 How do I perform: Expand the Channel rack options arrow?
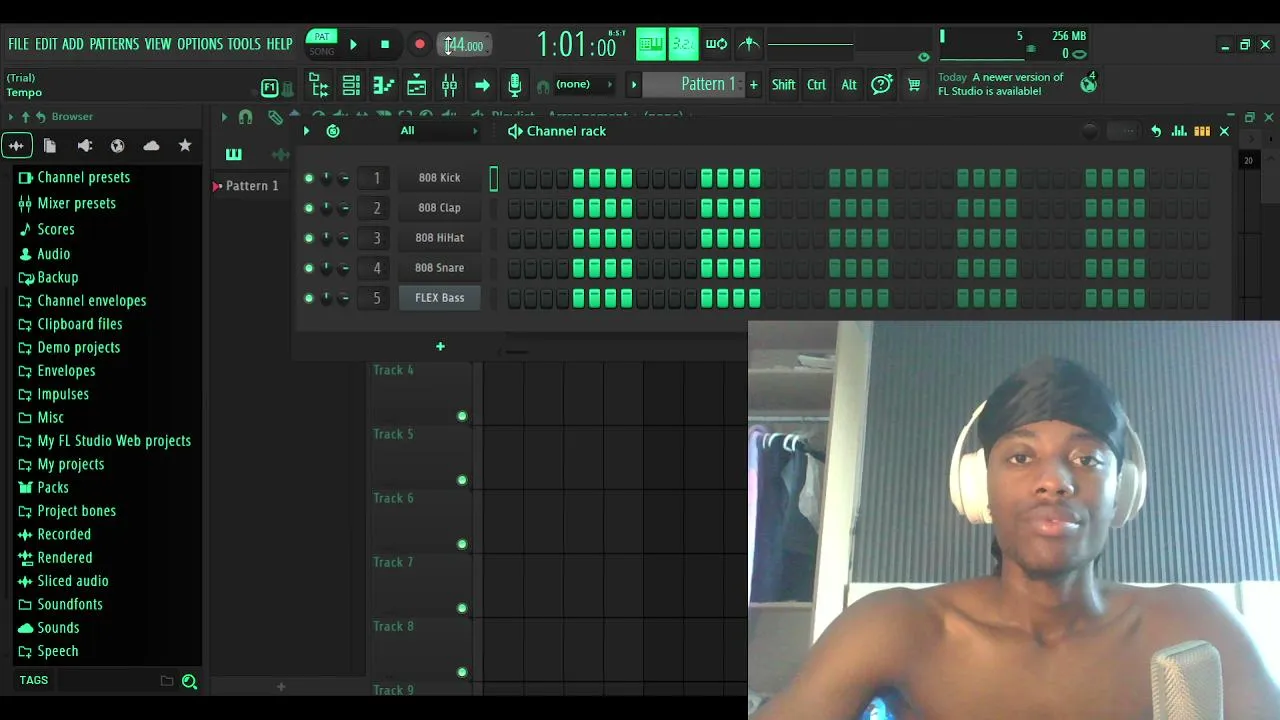pyautogui.click(x=306, y=131)
